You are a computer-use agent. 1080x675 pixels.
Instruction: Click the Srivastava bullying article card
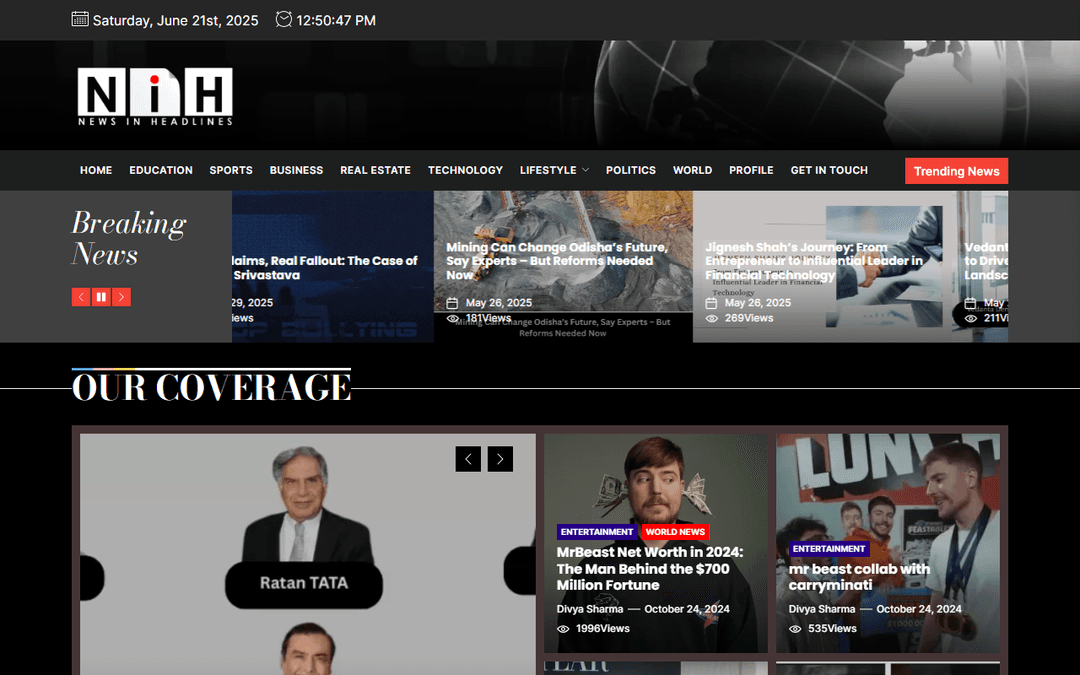333,267
